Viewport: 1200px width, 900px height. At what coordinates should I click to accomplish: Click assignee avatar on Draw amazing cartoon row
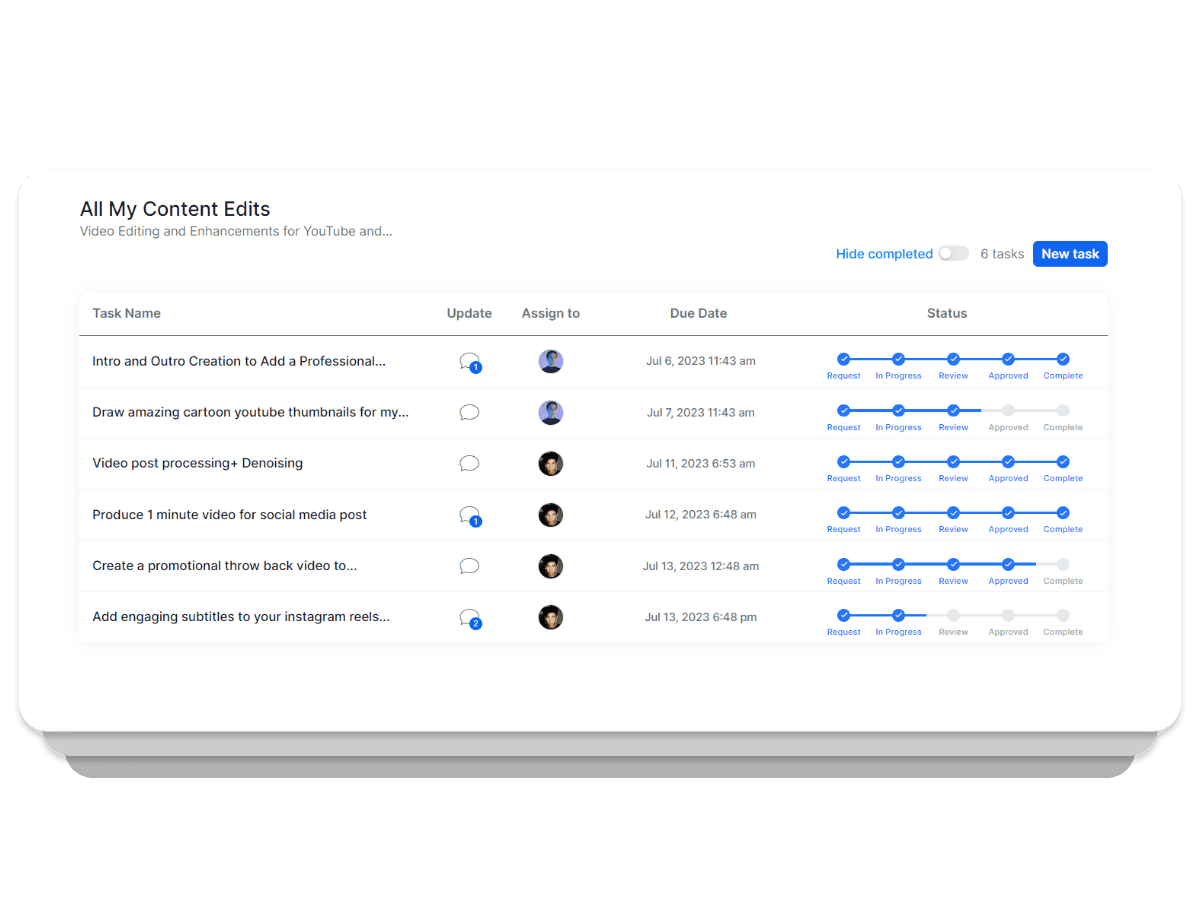pos(551,412)
